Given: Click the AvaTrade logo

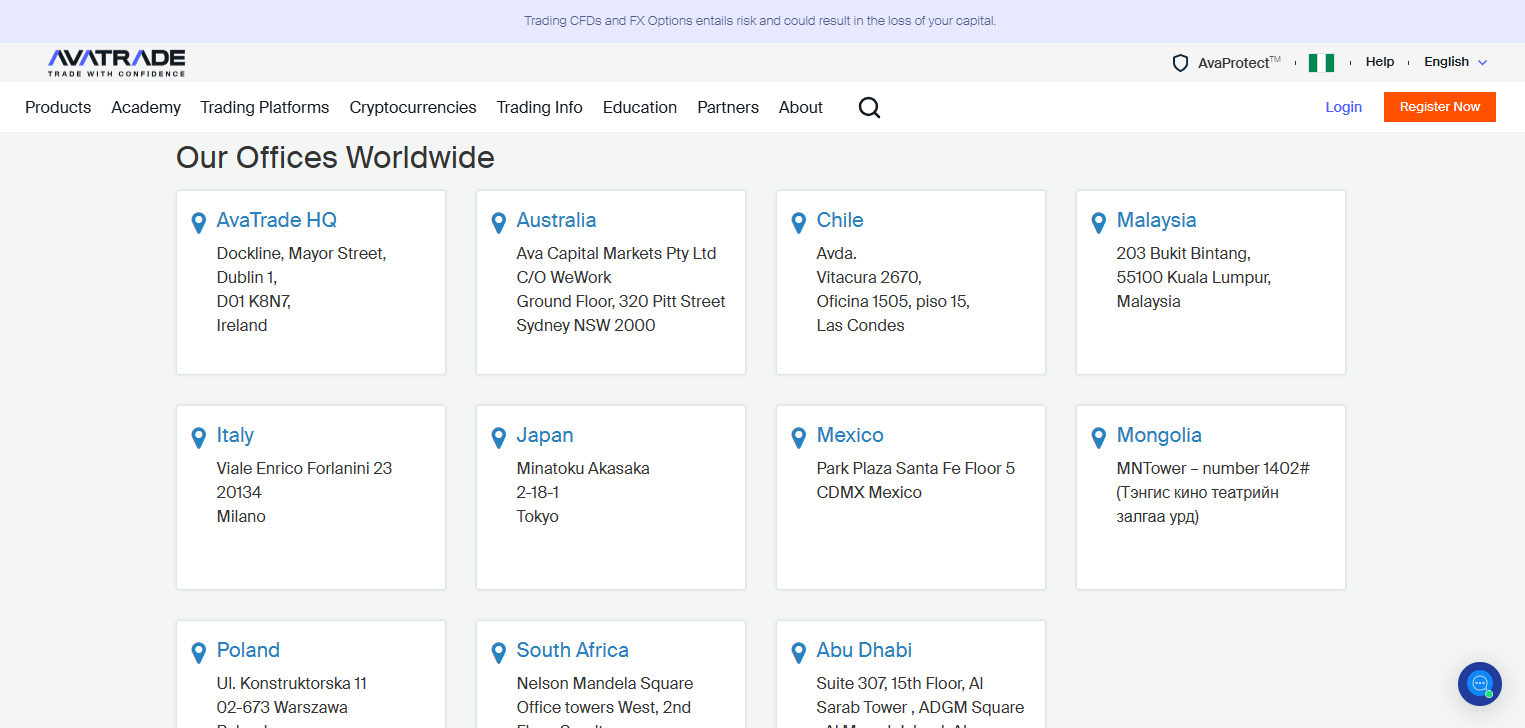Looking at the screenshot, I should point(117,63).
